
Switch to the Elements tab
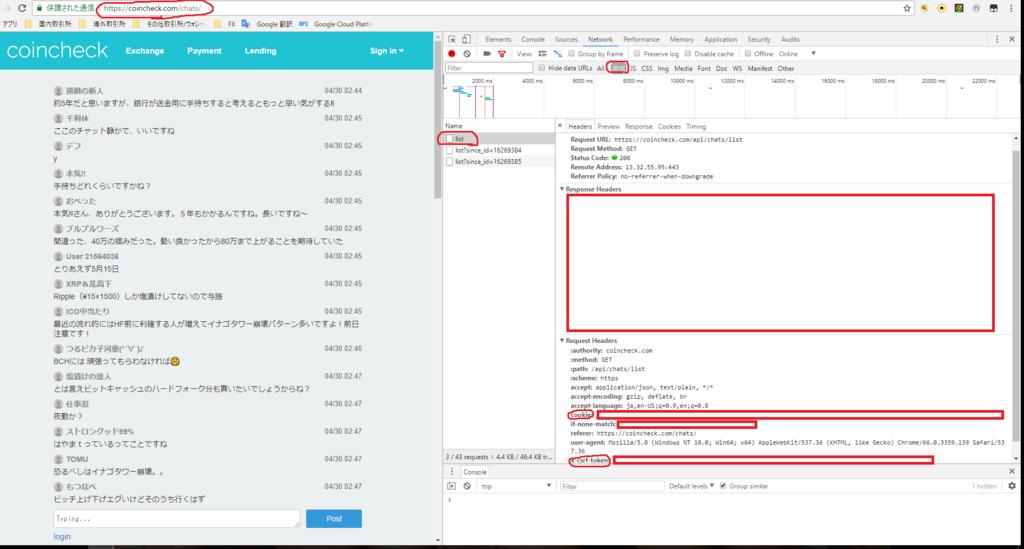498,39
